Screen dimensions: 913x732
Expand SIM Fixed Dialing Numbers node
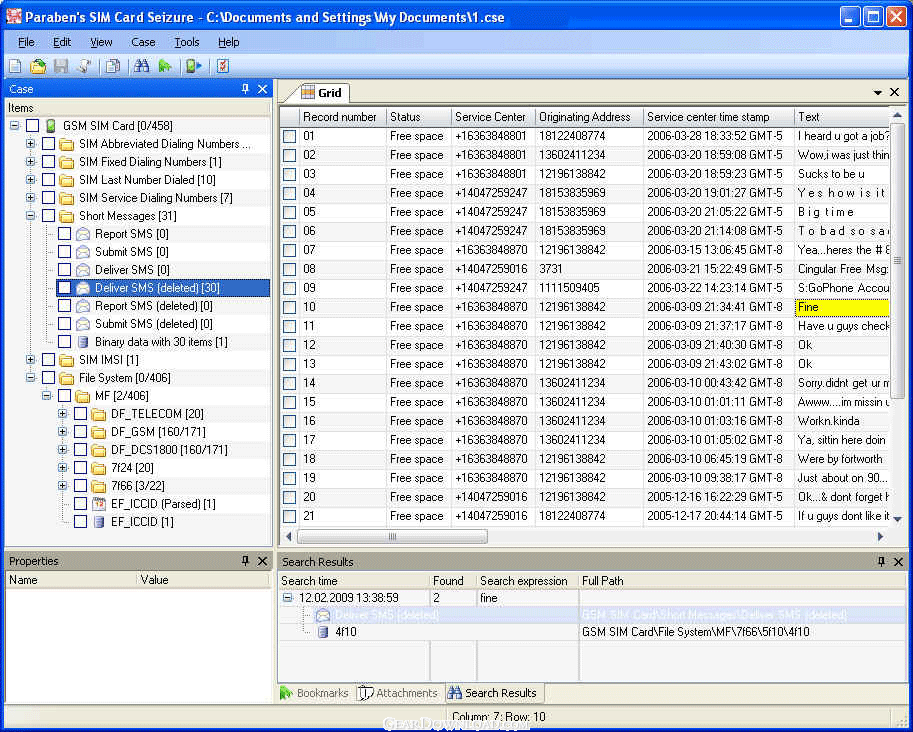(30, 162)
